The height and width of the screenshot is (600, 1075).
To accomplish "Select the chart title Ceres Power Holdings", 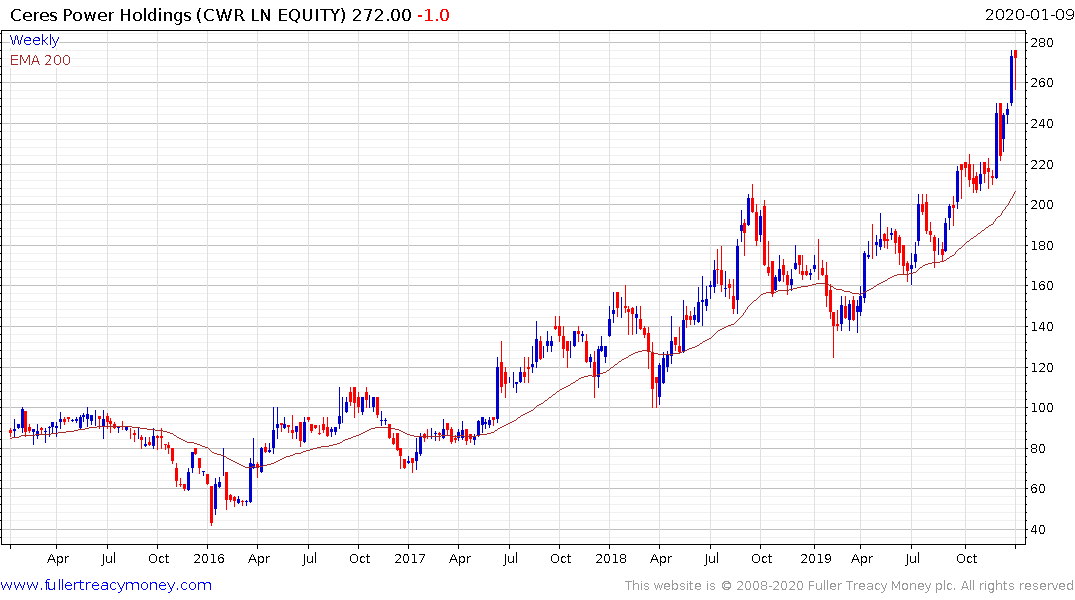I will pyautogui.click(x=101, y=15).
